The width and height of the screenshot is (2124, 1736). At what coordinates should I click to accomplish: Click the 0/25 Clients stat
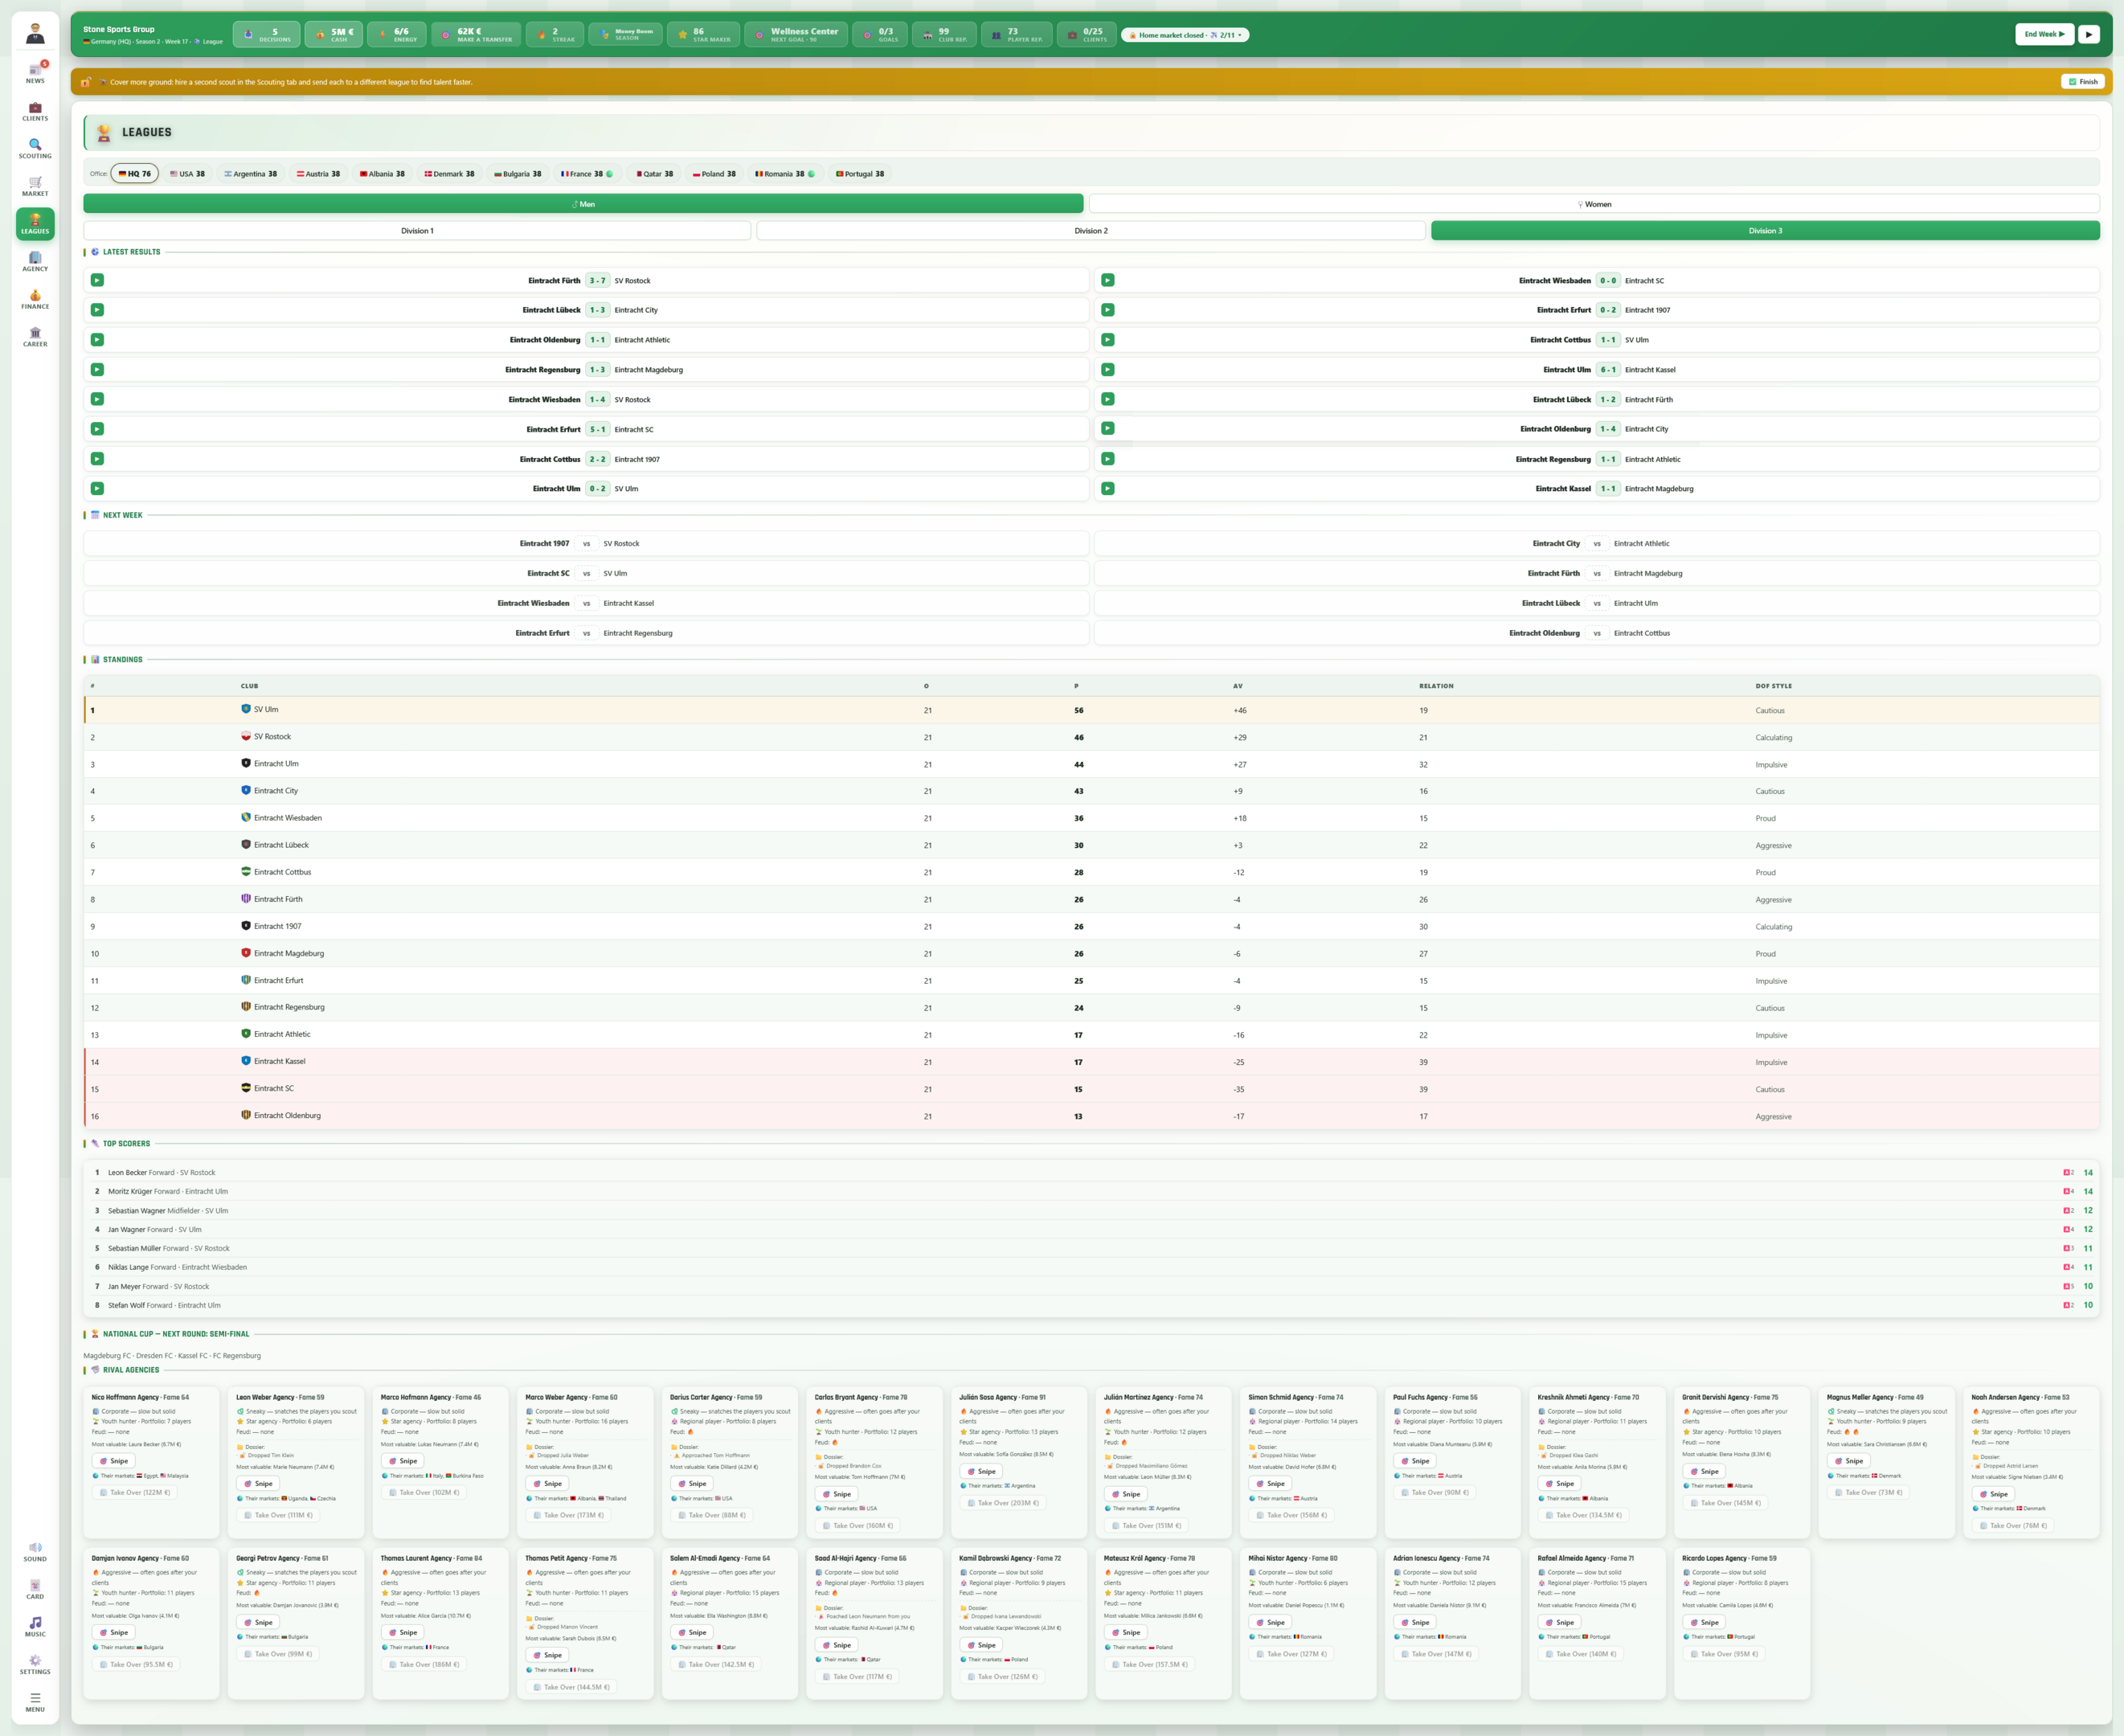(1086, 35)
